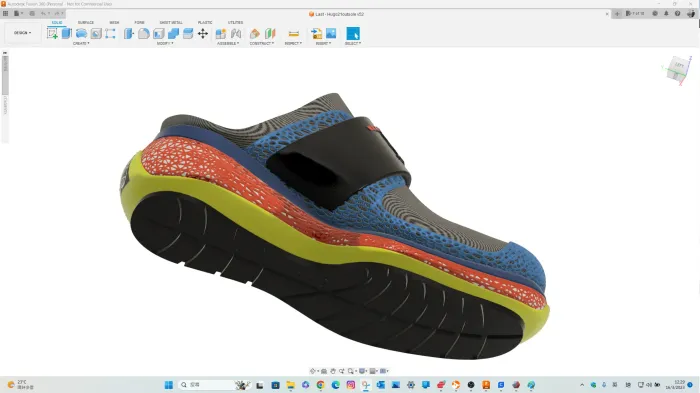The height and width of the screenshot is (393, 700).
Task: Click the Pan hand navigation icon
Action: pyautogui.click(x=333, y=371)
